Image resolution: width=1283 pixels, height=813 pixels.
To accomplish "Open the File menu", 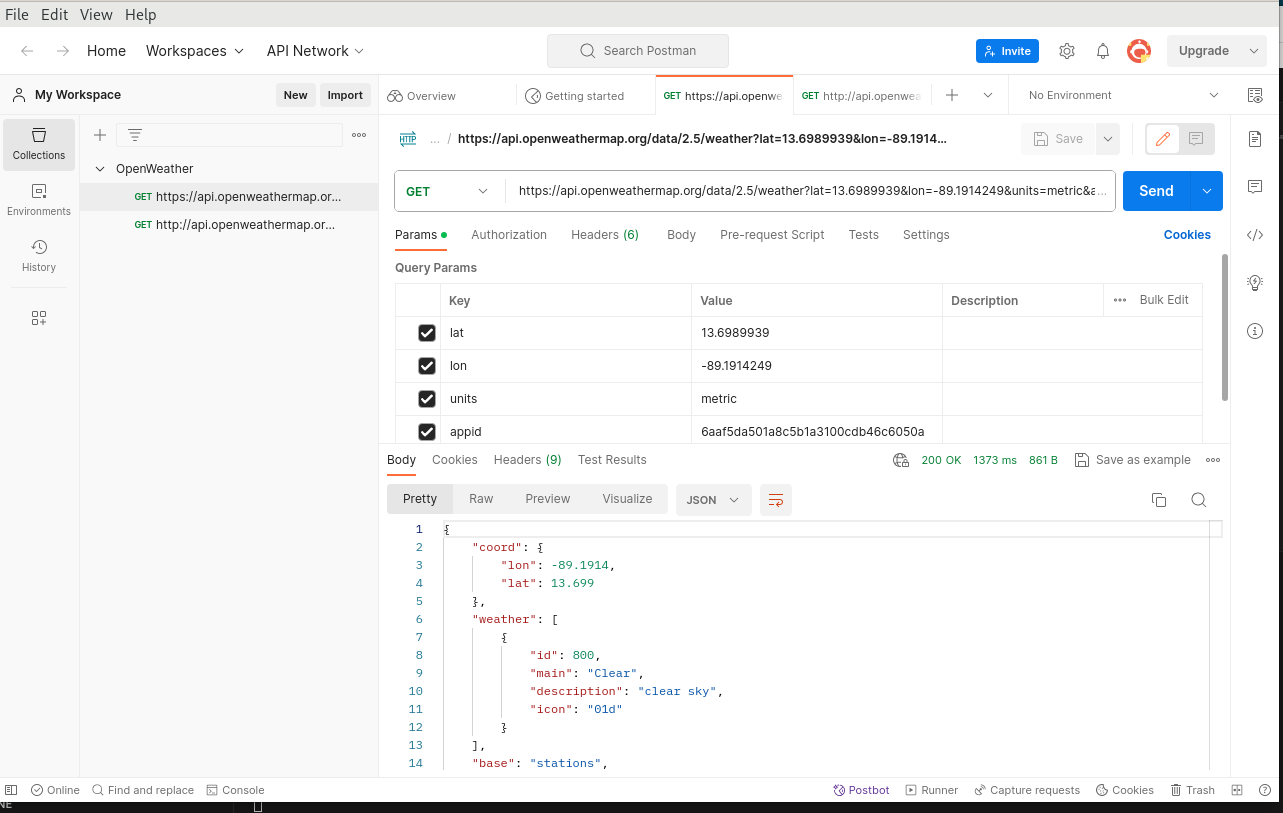I will pyautogui.click(x=17, y=14).
